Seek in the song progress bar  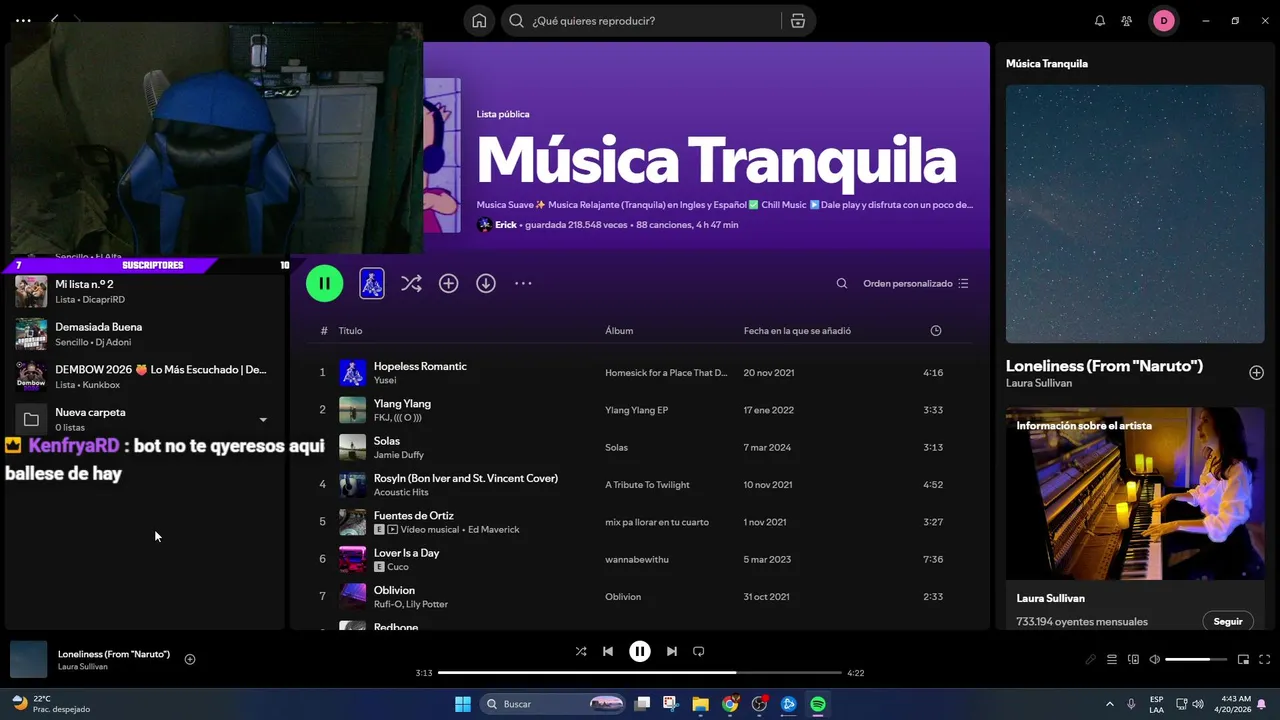pyautogui.click(x=640, y=673)
